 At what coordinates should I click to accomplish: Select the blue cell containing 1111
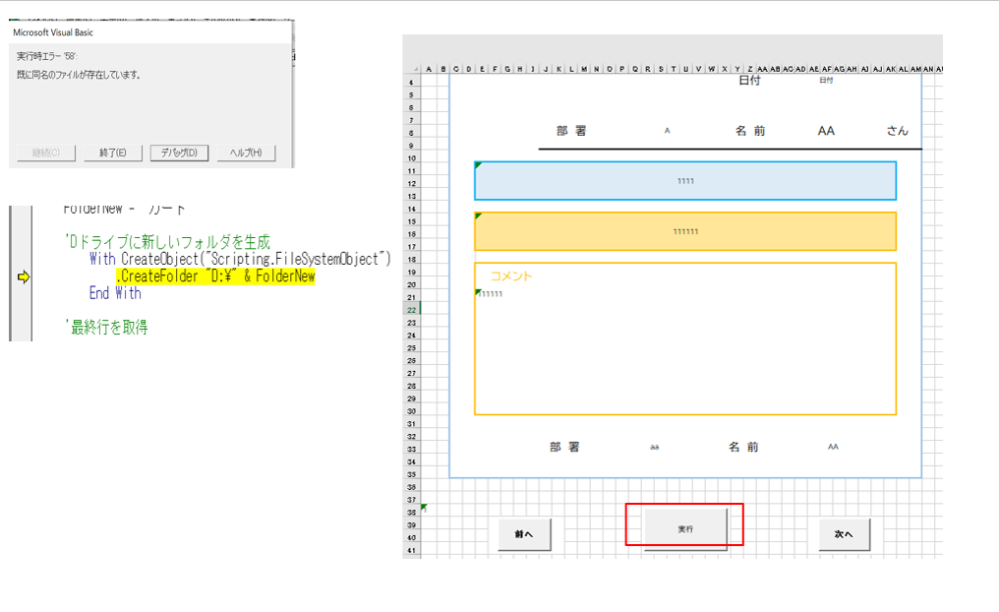[x=685, y=181]
